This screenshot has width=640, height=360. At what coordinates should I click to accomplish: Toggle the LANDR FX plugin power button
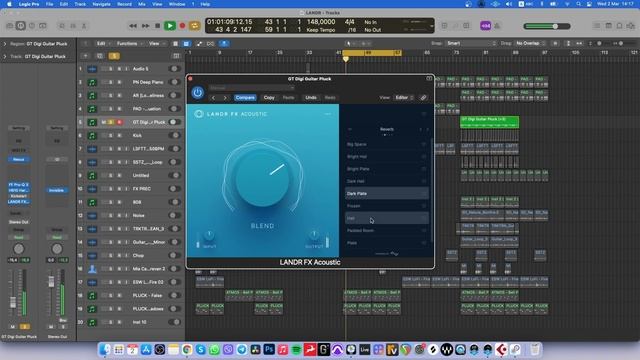(198, 93)
